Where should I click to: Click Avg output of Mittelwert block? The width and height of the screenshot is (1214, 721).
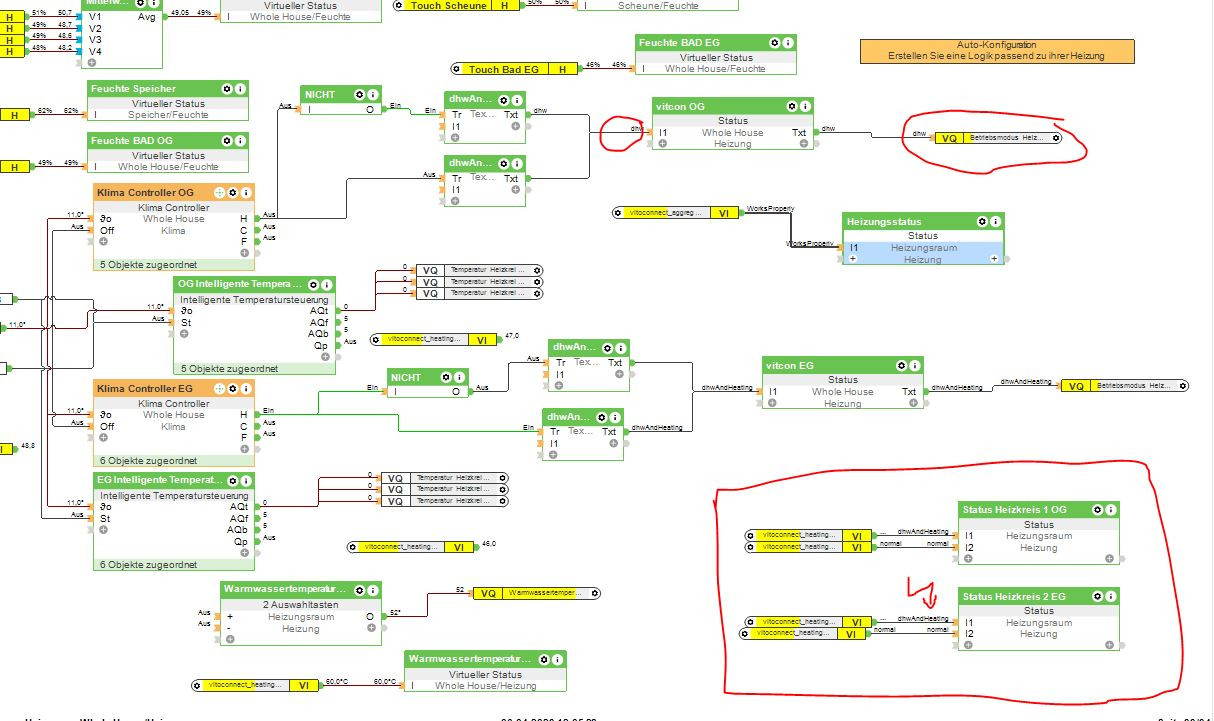click(x=146, y=17)
